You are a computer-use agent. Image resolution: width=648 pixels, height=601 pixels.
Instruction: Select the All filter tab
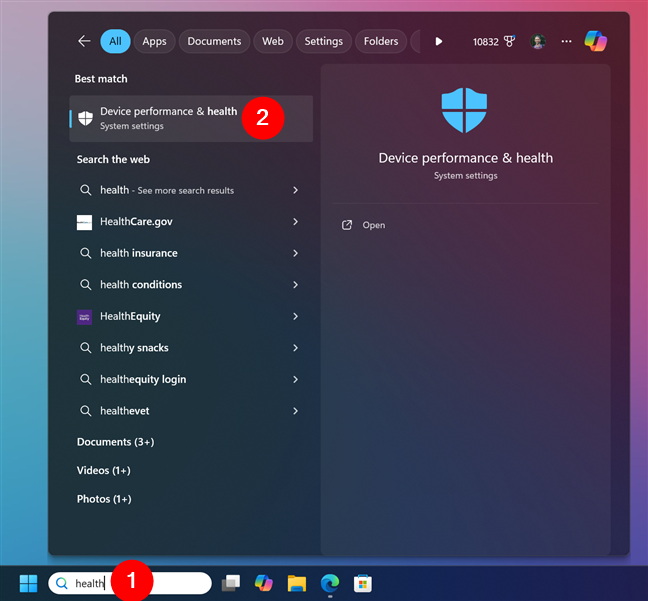[x=115, y=41]
